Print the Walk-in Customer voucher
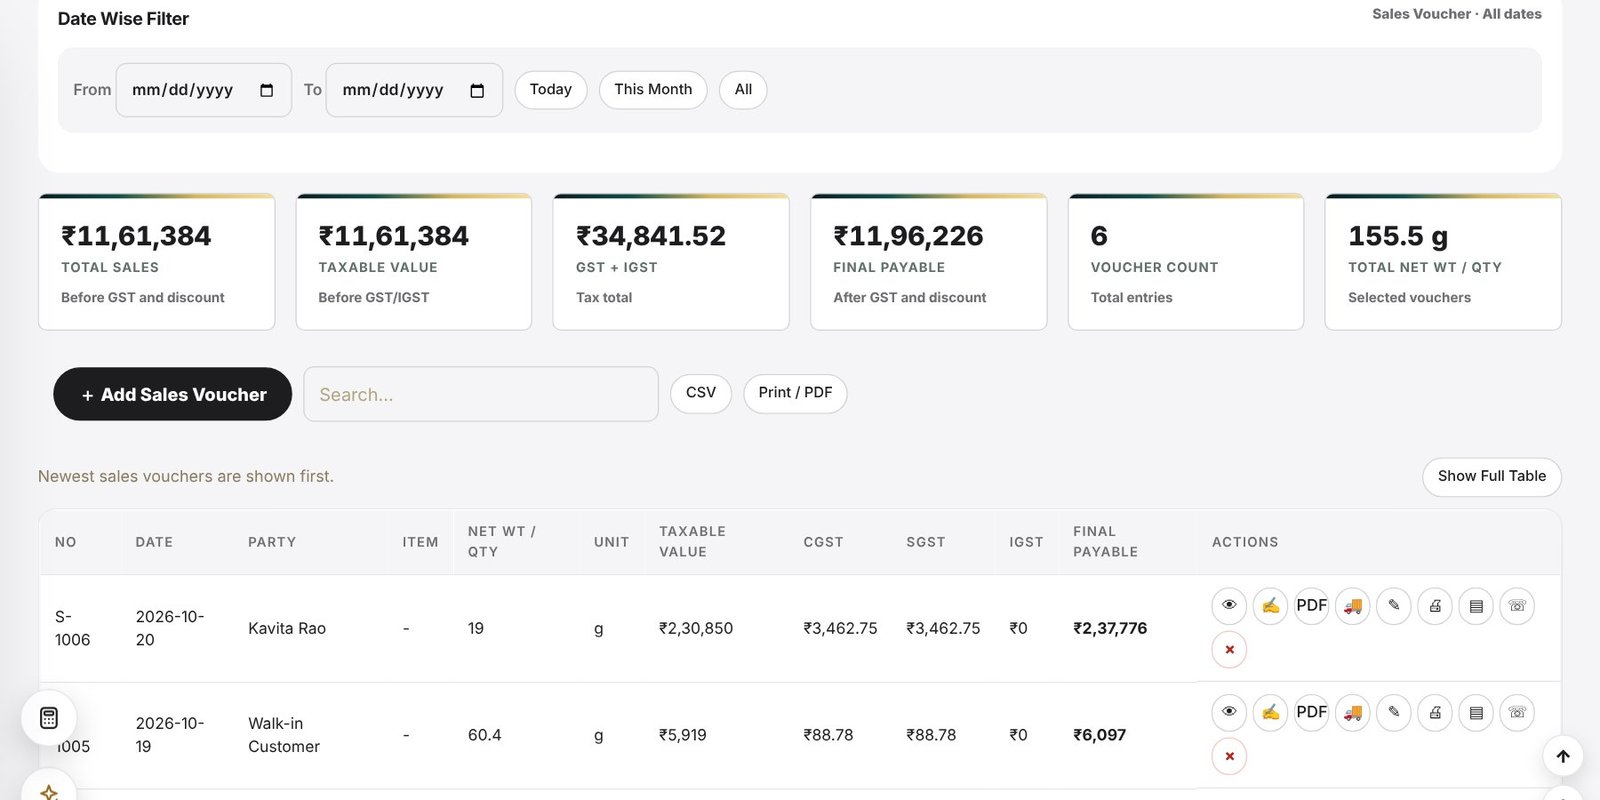The height and width of the screenshot is (800, 1600). 1434,713
